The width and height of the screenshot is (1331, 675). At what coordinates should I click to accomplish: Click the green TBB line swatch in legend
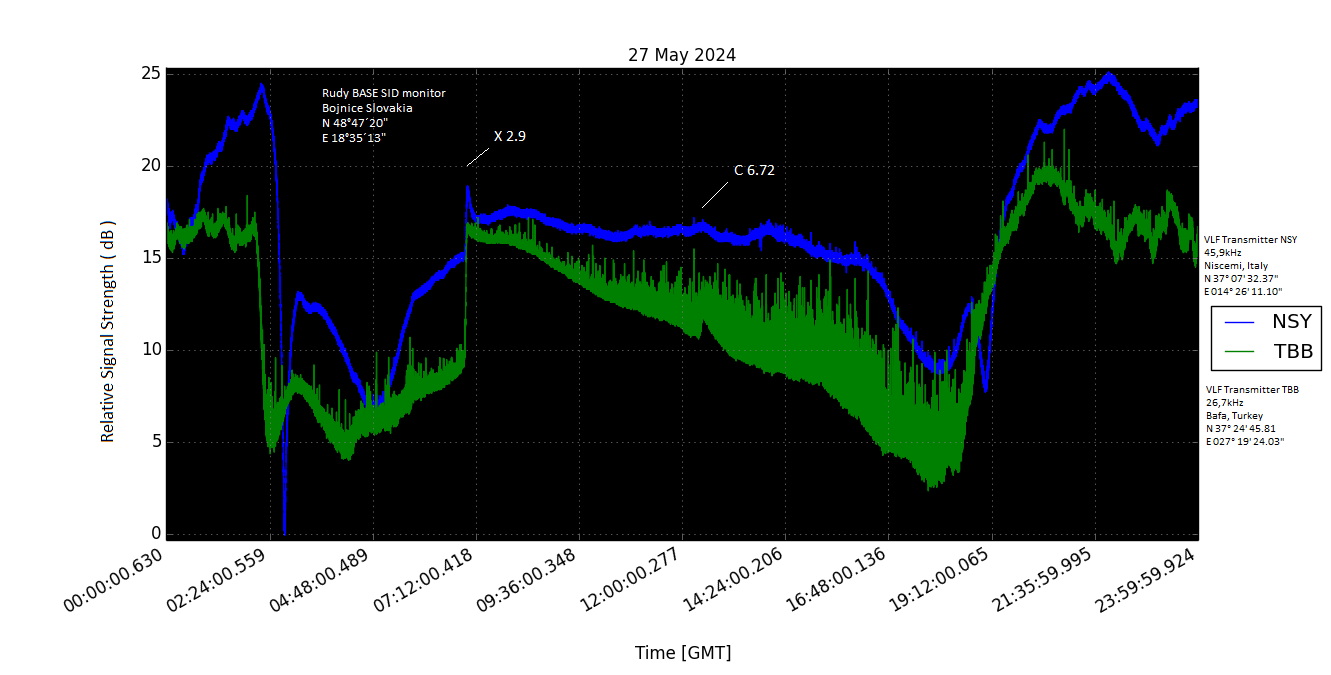pos(1241,351)
